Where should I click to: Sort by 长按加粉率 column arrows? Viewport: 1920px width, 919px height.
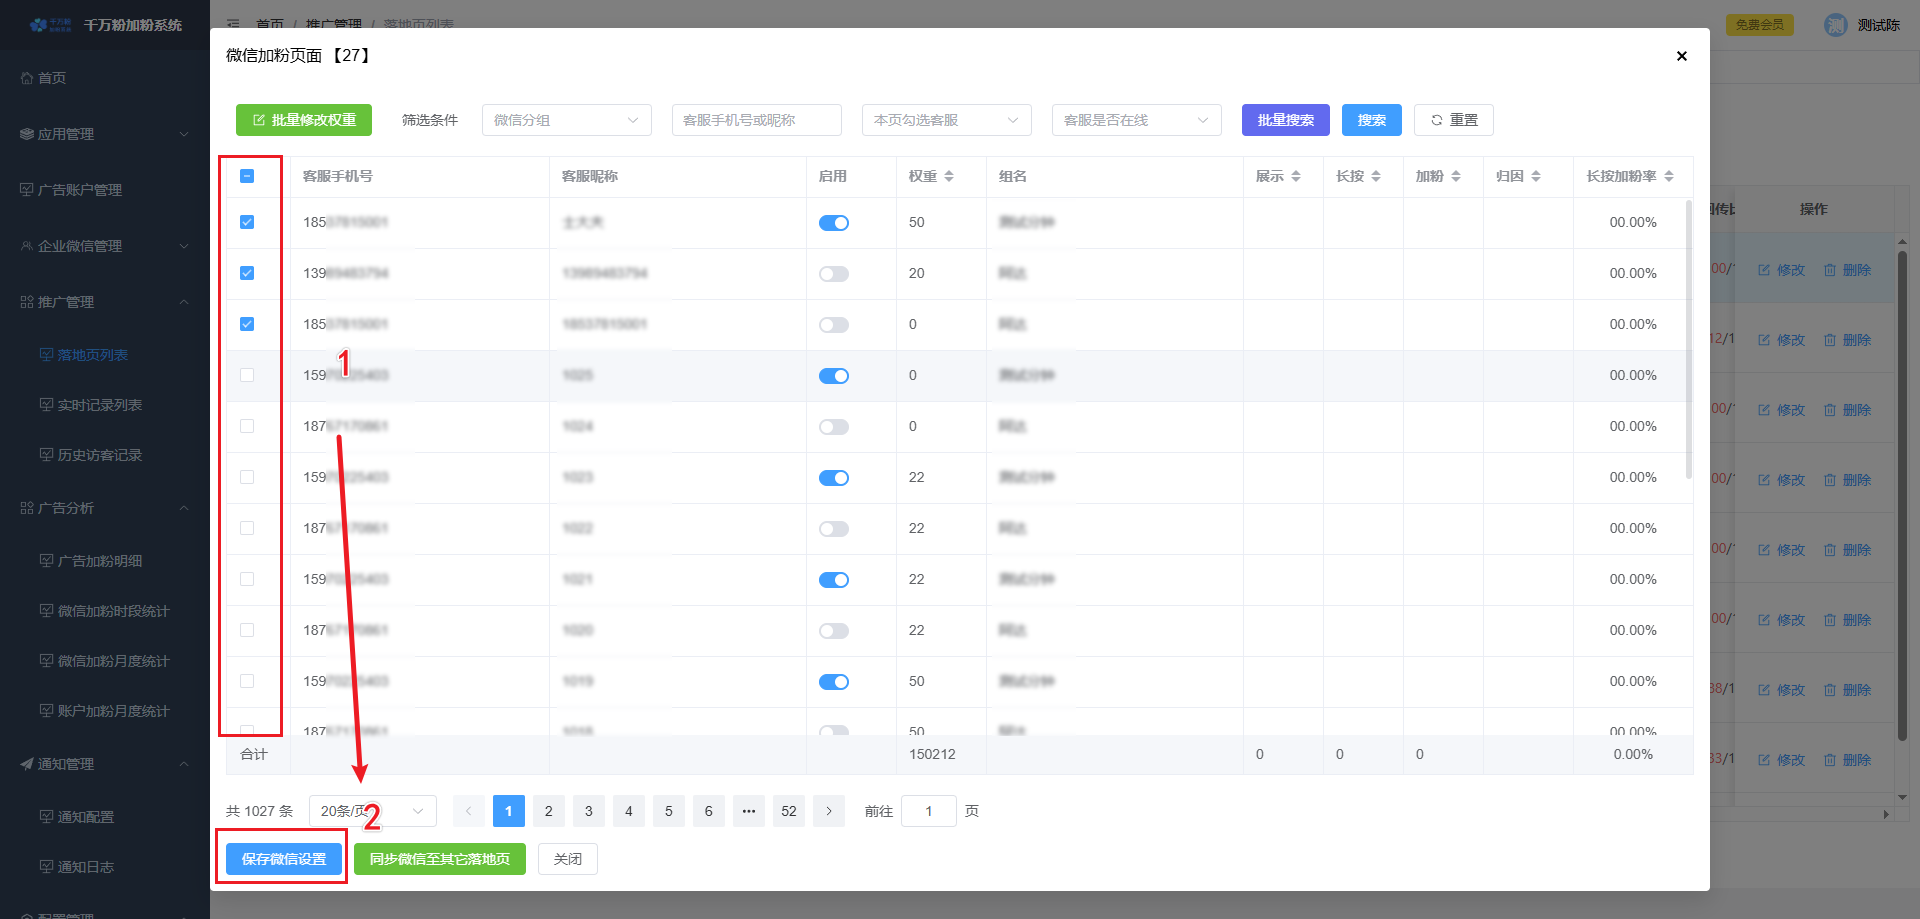coord(1669,176)
